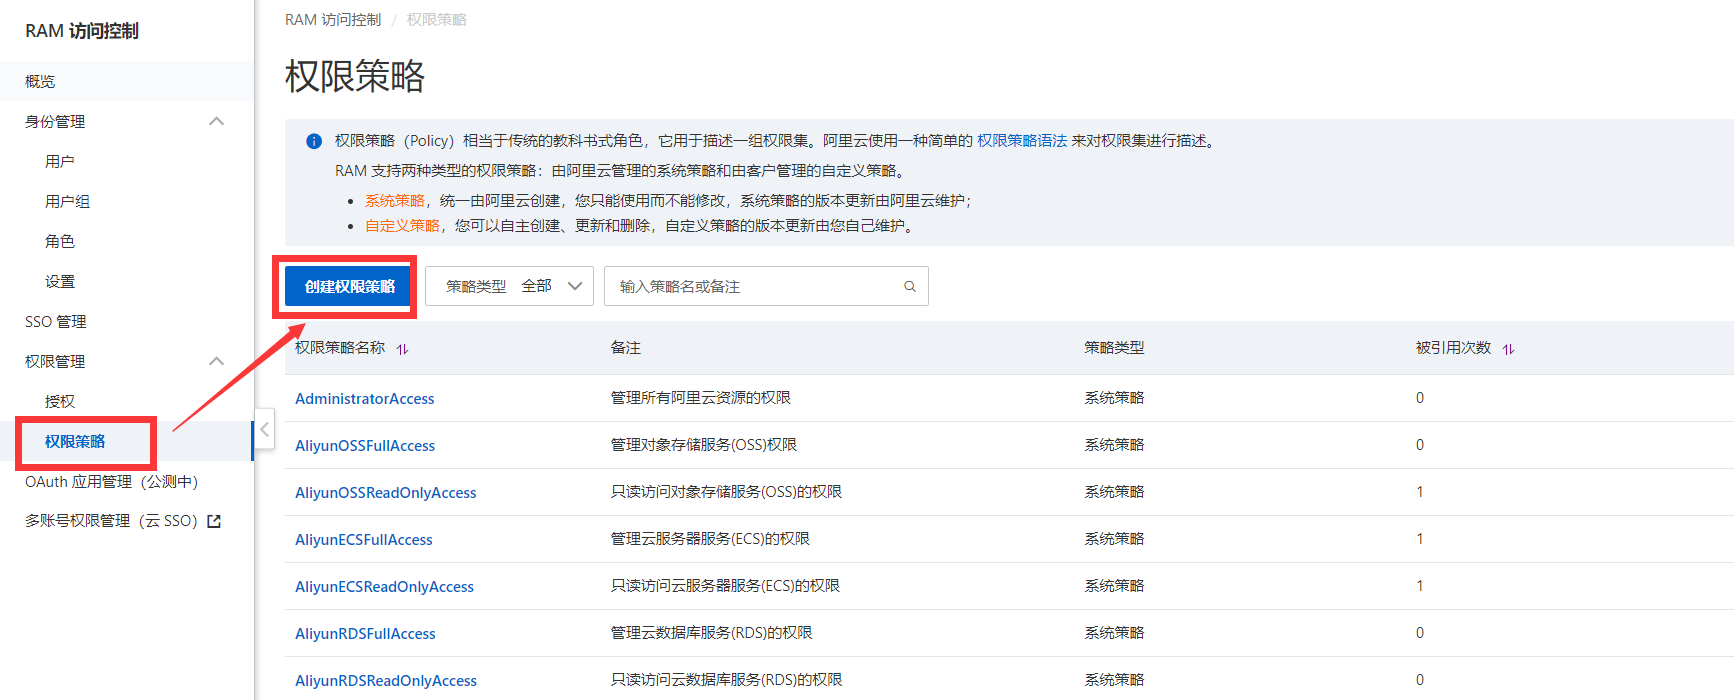Screen dimensions: 1734x700
Task: Open OAuth 应用管理 (公测中)
Action: tap(112, 481)
